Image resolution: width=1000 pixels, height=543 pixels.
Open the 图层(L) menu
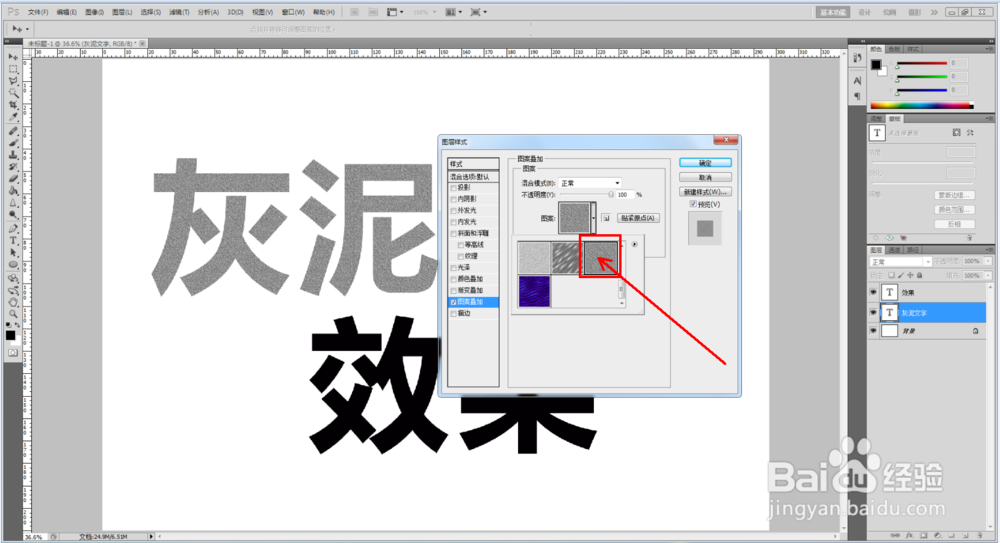coord(122,12)
